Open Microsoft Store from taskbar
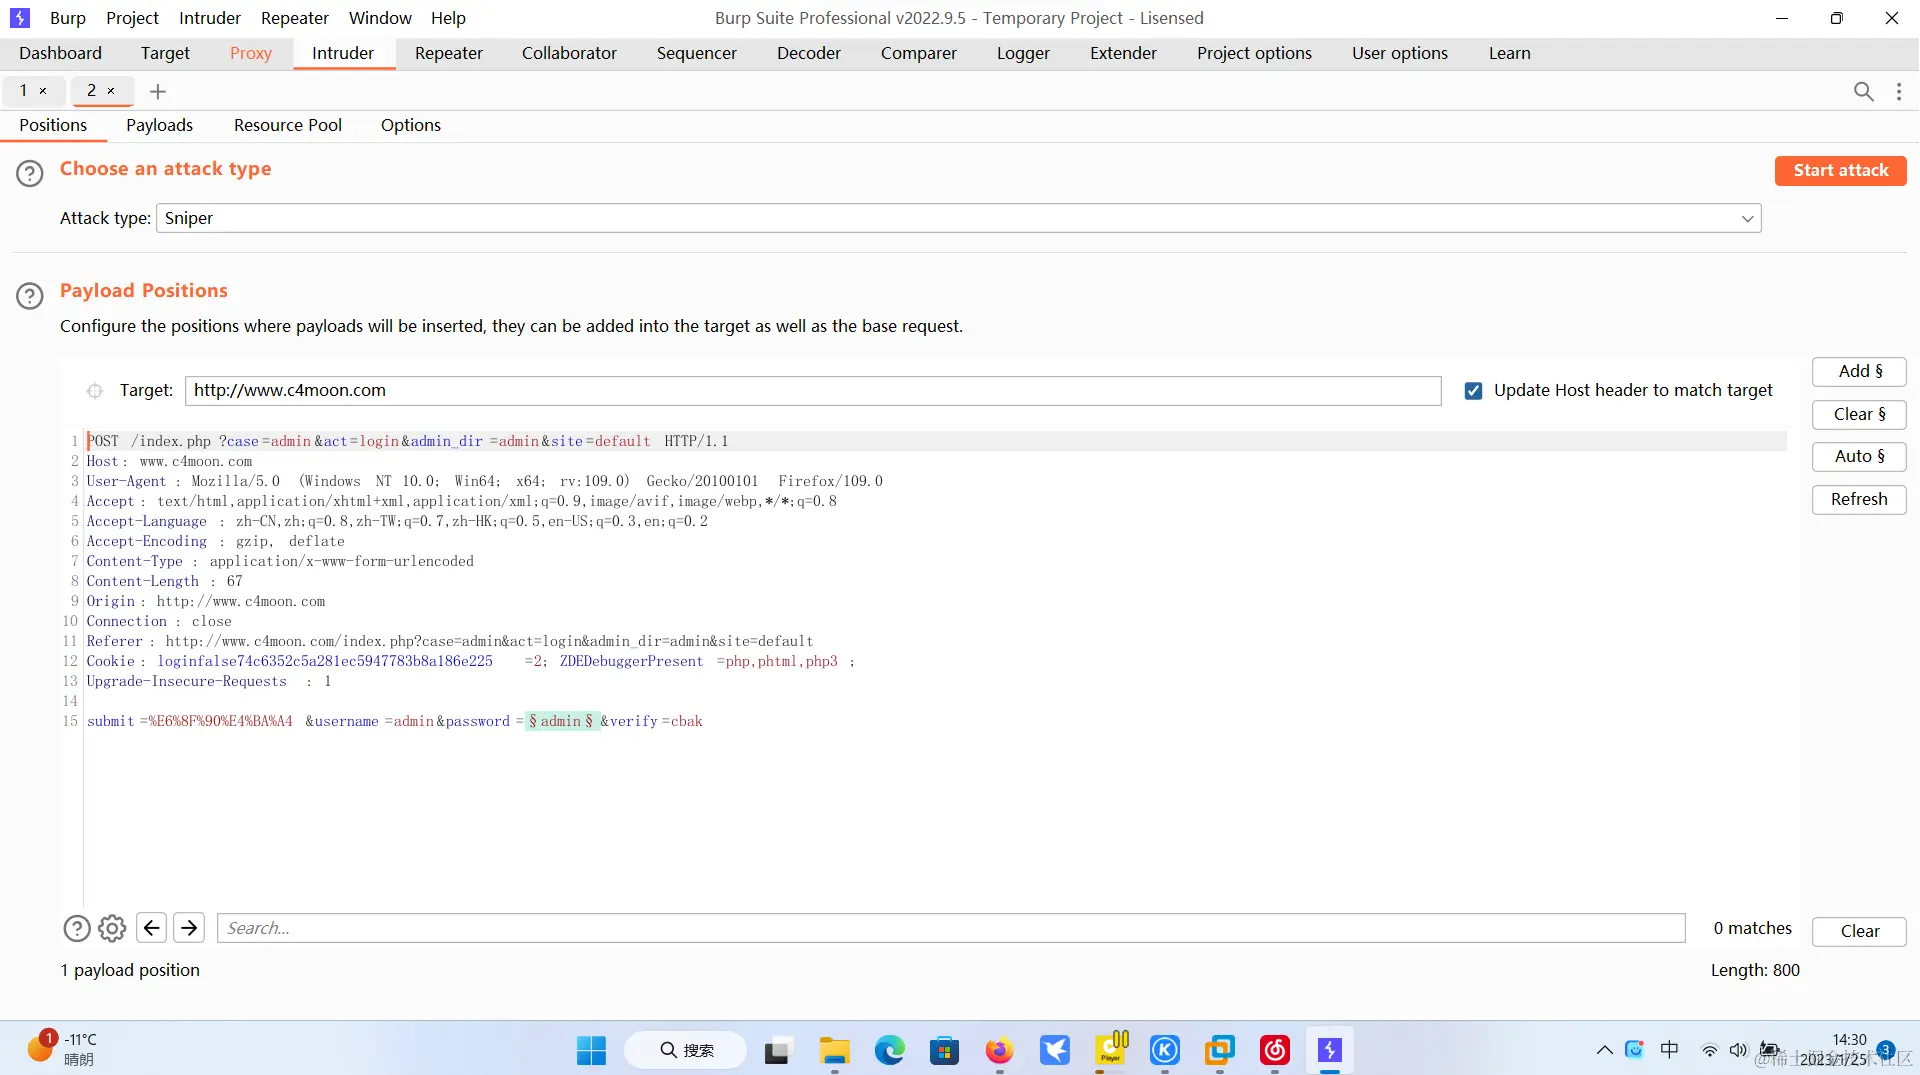 pos(944,1050)
